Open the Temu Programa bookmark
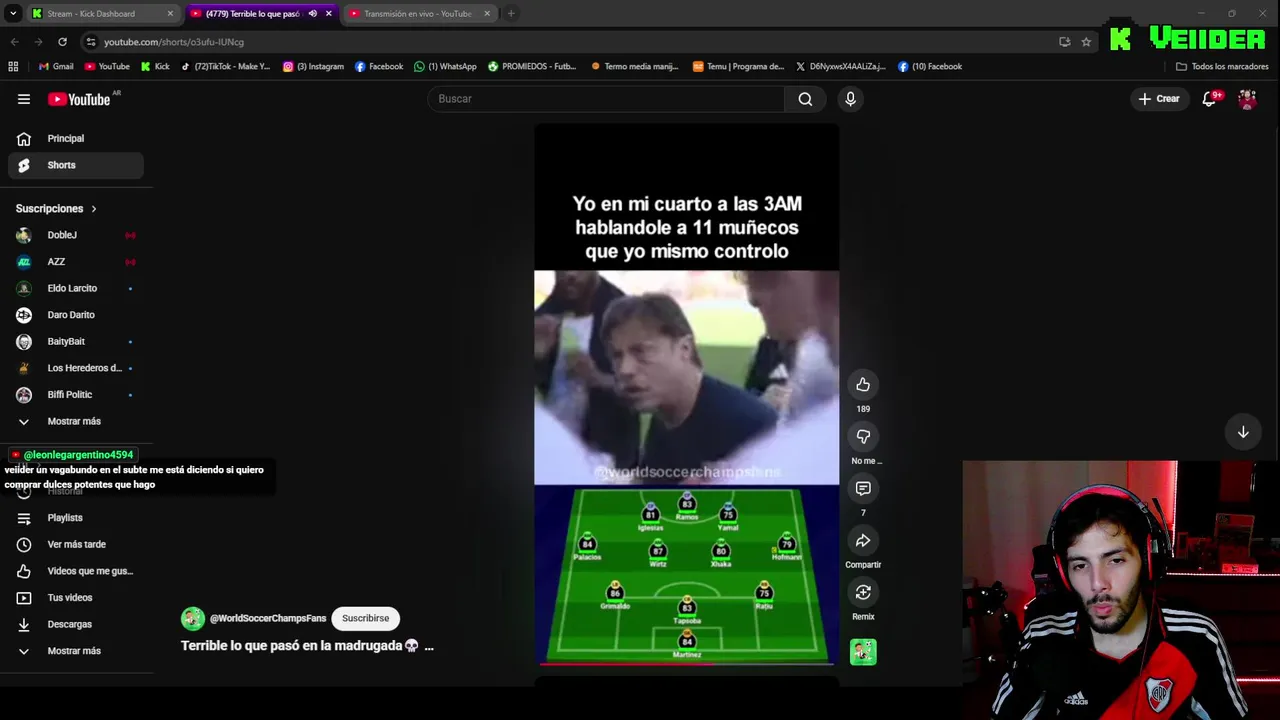Screen dimensions: 1280x720 738,66
